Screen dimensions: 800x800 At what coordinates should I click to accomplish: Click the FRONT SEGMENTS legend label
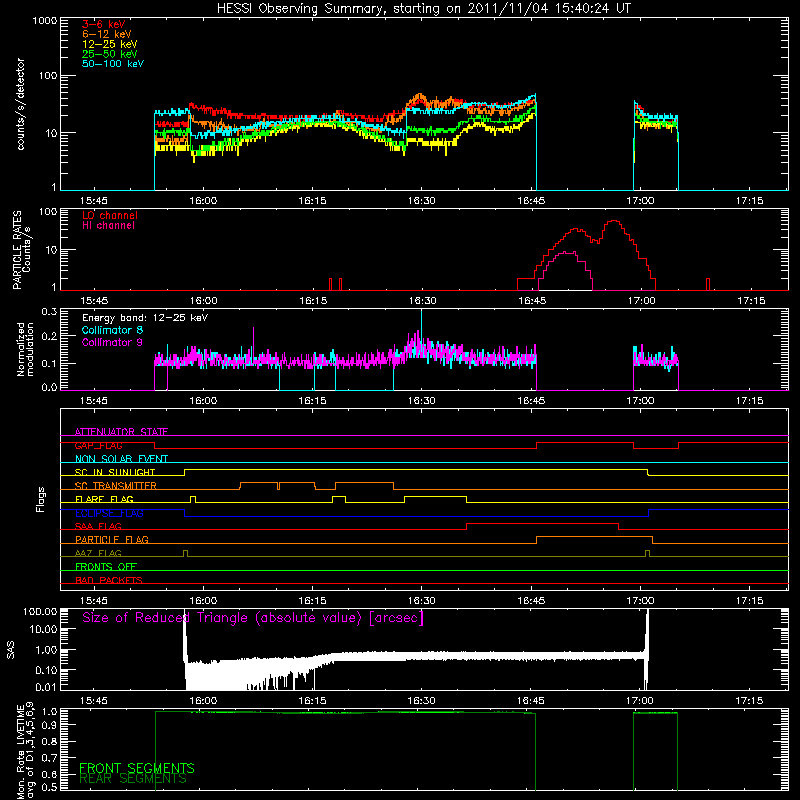click(137, 768)
